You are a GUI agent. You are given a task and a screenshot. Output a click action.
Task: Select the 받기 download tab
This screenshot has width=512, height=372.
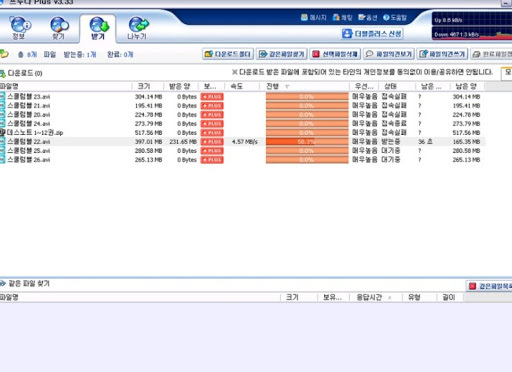(x=98, y=29)
